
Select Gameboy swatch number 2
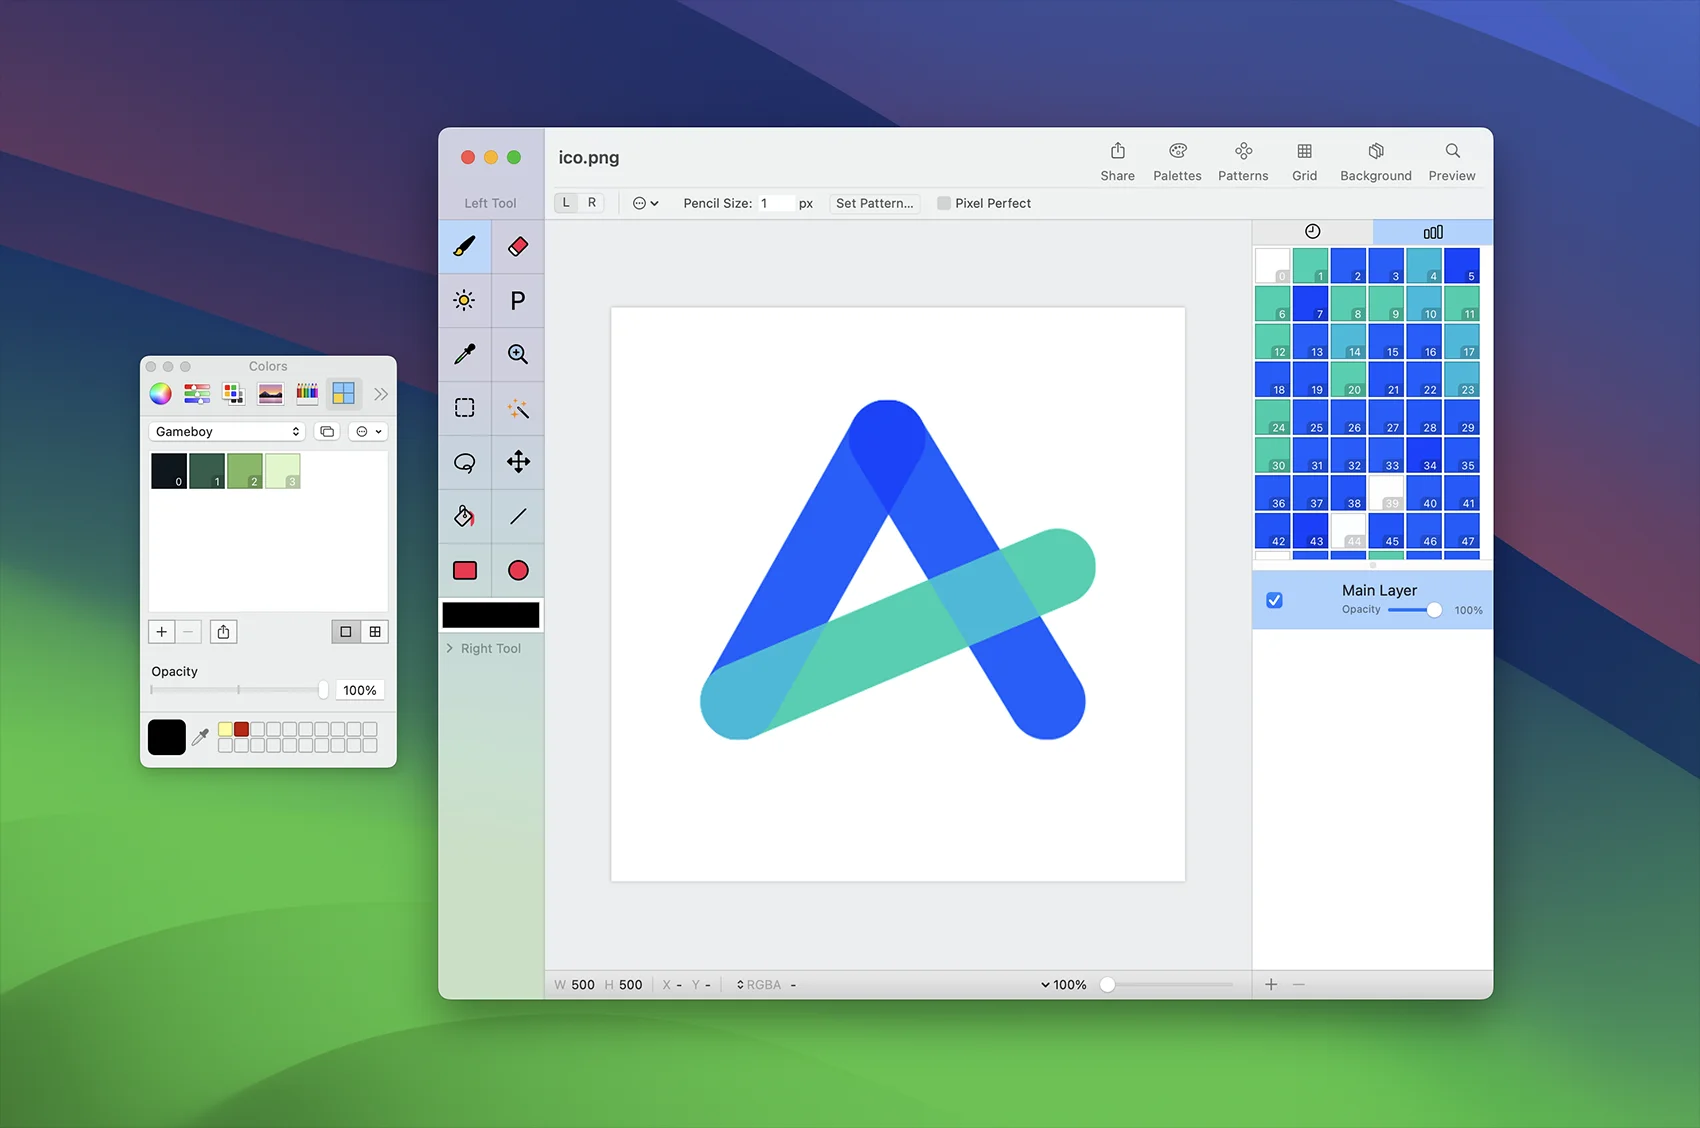click(245, 471)
